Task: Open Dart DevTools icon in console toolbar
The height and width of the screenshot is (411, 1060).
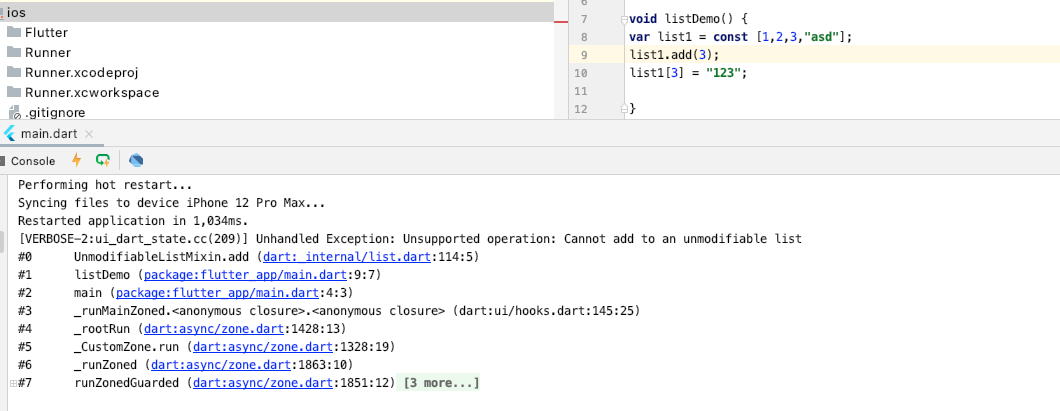Action: [136, 160]
